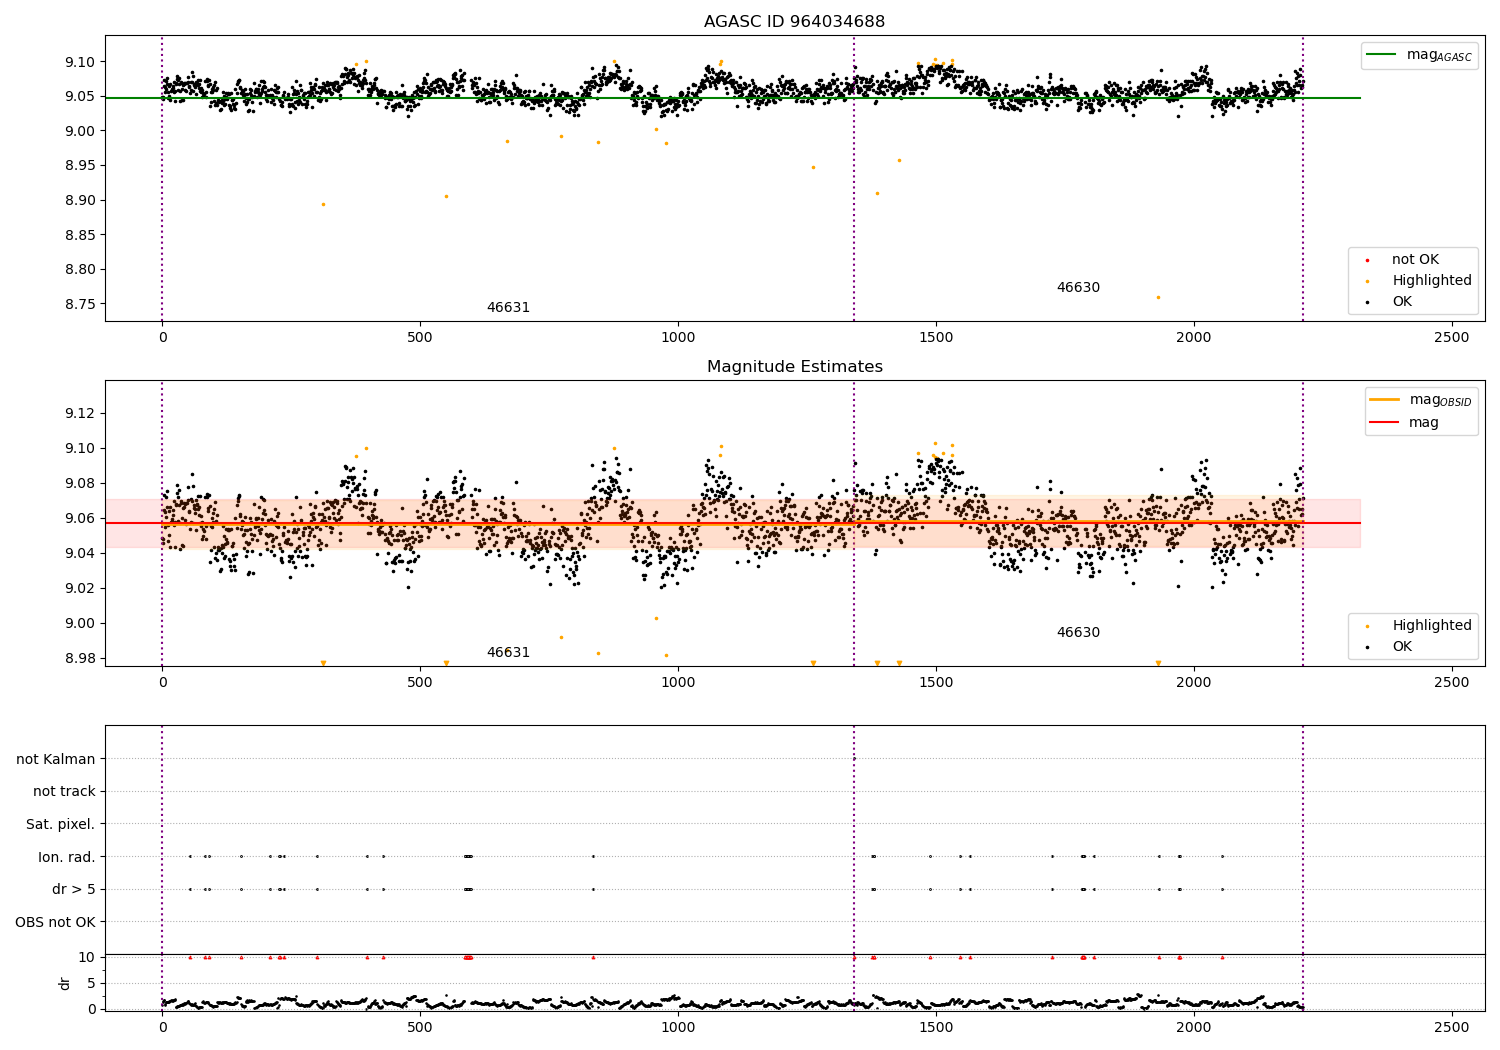Click the 9.04 y-axis tick in Magnitude Estimates plot
Viewport: 1500px width, 1050px height.
point(80,554)
